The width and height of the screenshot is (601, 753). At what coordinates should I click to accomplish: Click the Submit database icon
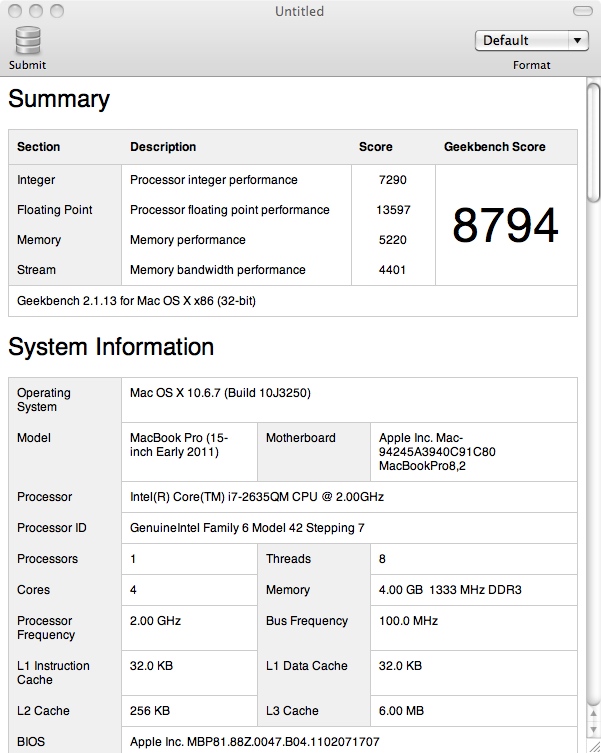pyautogui.click(x=28, y=40)
